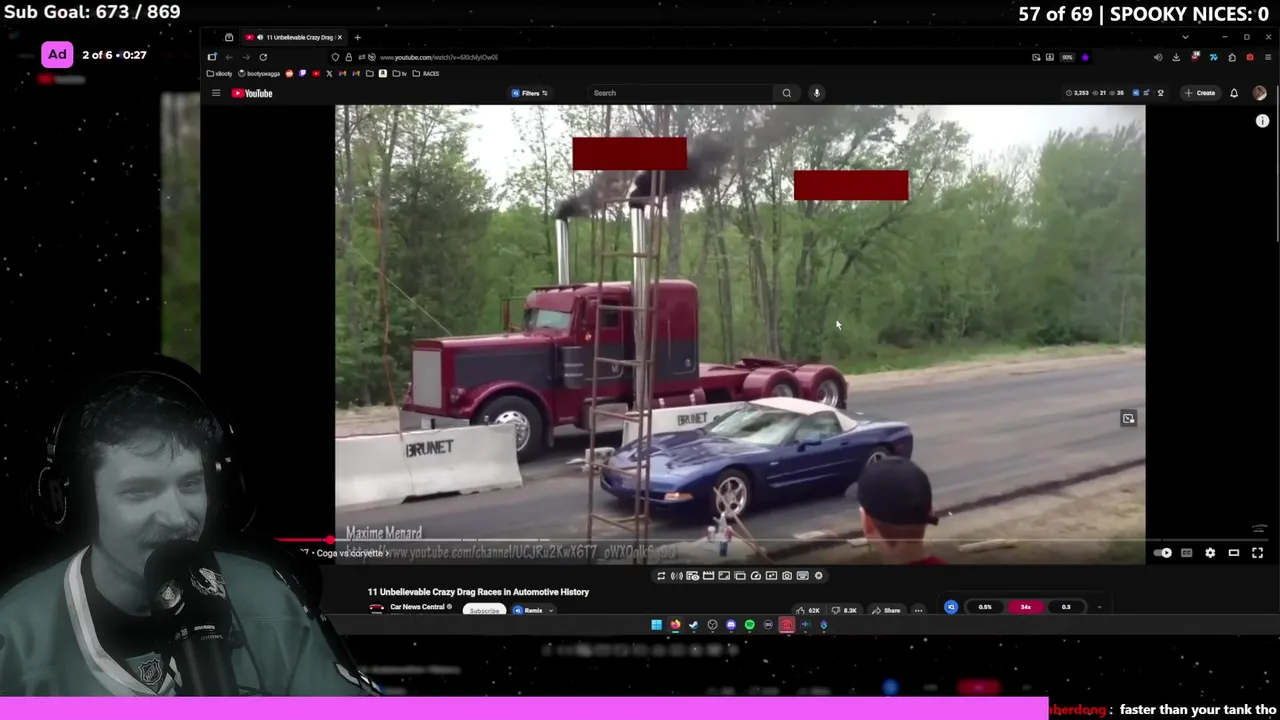Viewport: 1280px width, 720px height.
Task: Open the browser hamburger menu
Action: coord(1268,57)
